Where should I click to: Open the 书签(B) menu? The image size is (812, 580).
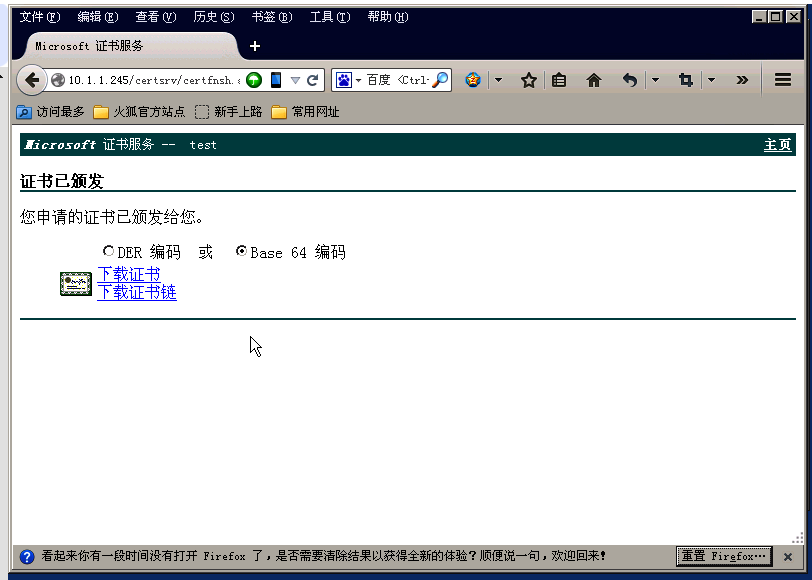[x=272, y=17]
